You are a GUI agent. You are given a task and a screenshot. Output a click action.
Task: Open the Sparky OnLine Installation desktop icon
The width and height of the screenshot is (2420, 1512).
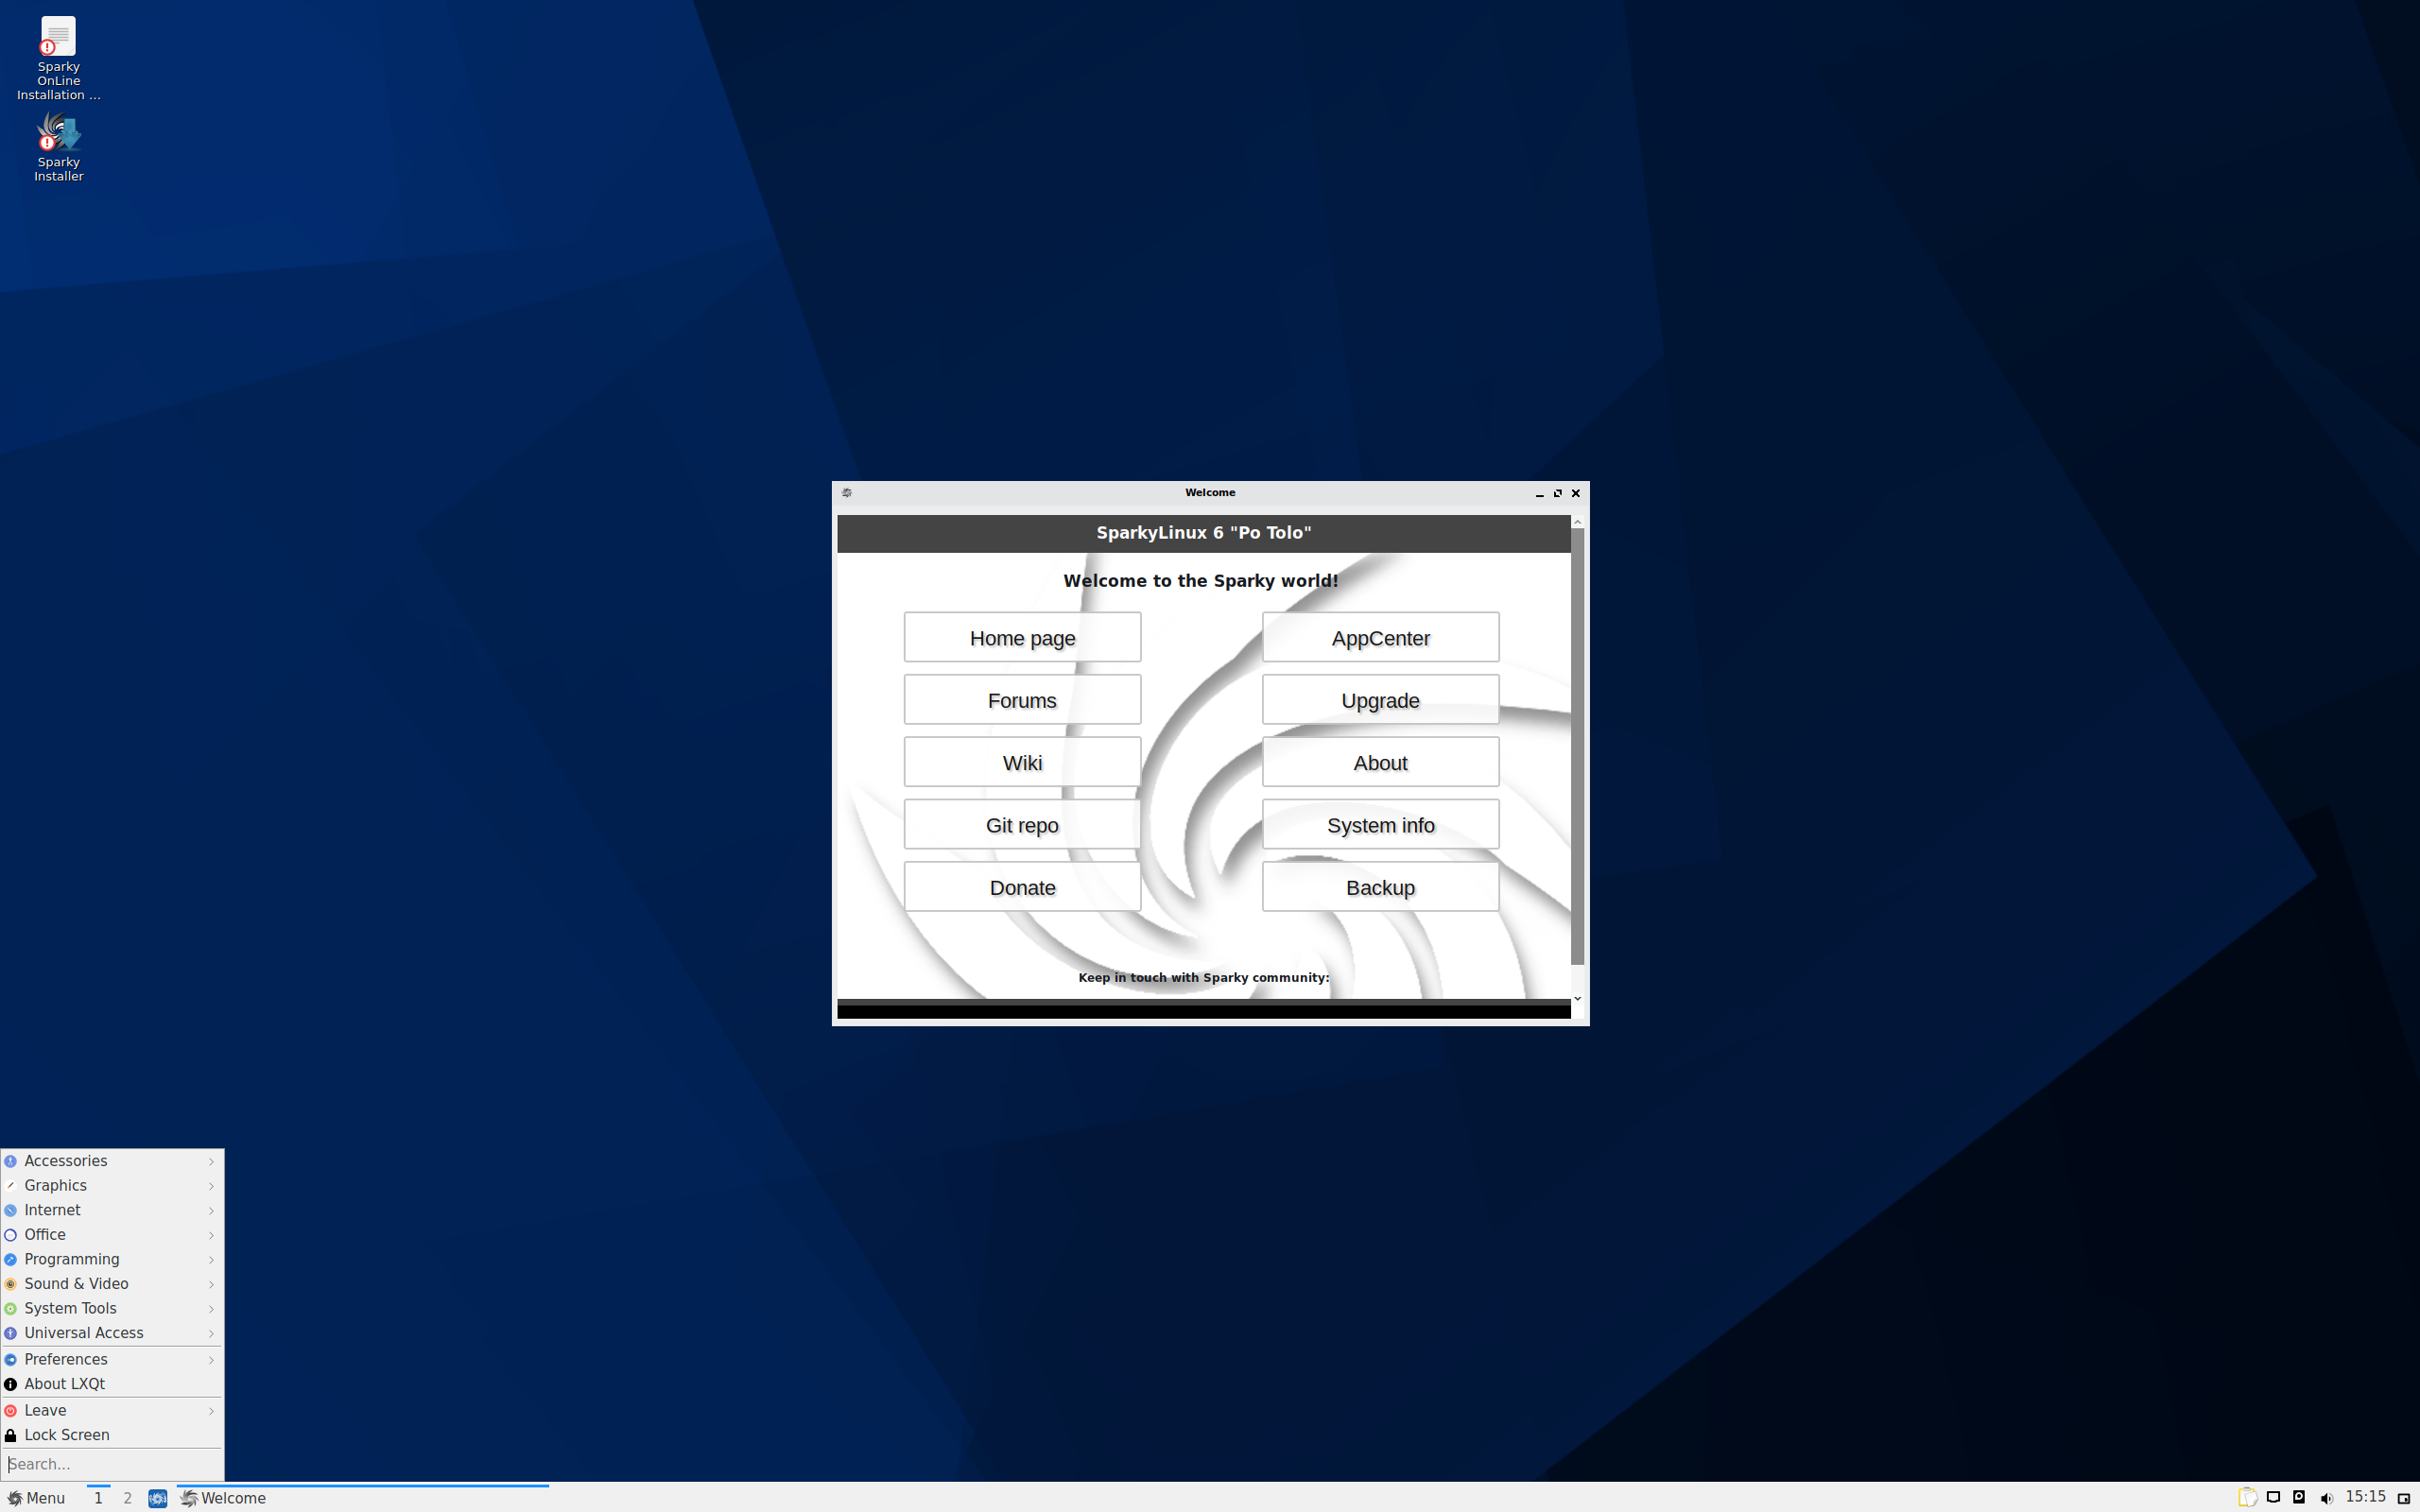click(58, 58)
